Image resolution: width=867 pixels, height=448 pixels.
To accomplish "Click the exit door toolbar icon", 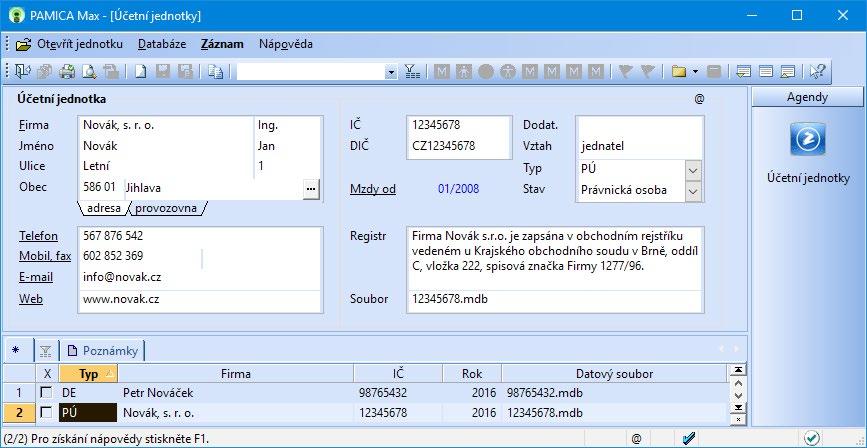I will [x=23, y=71].
